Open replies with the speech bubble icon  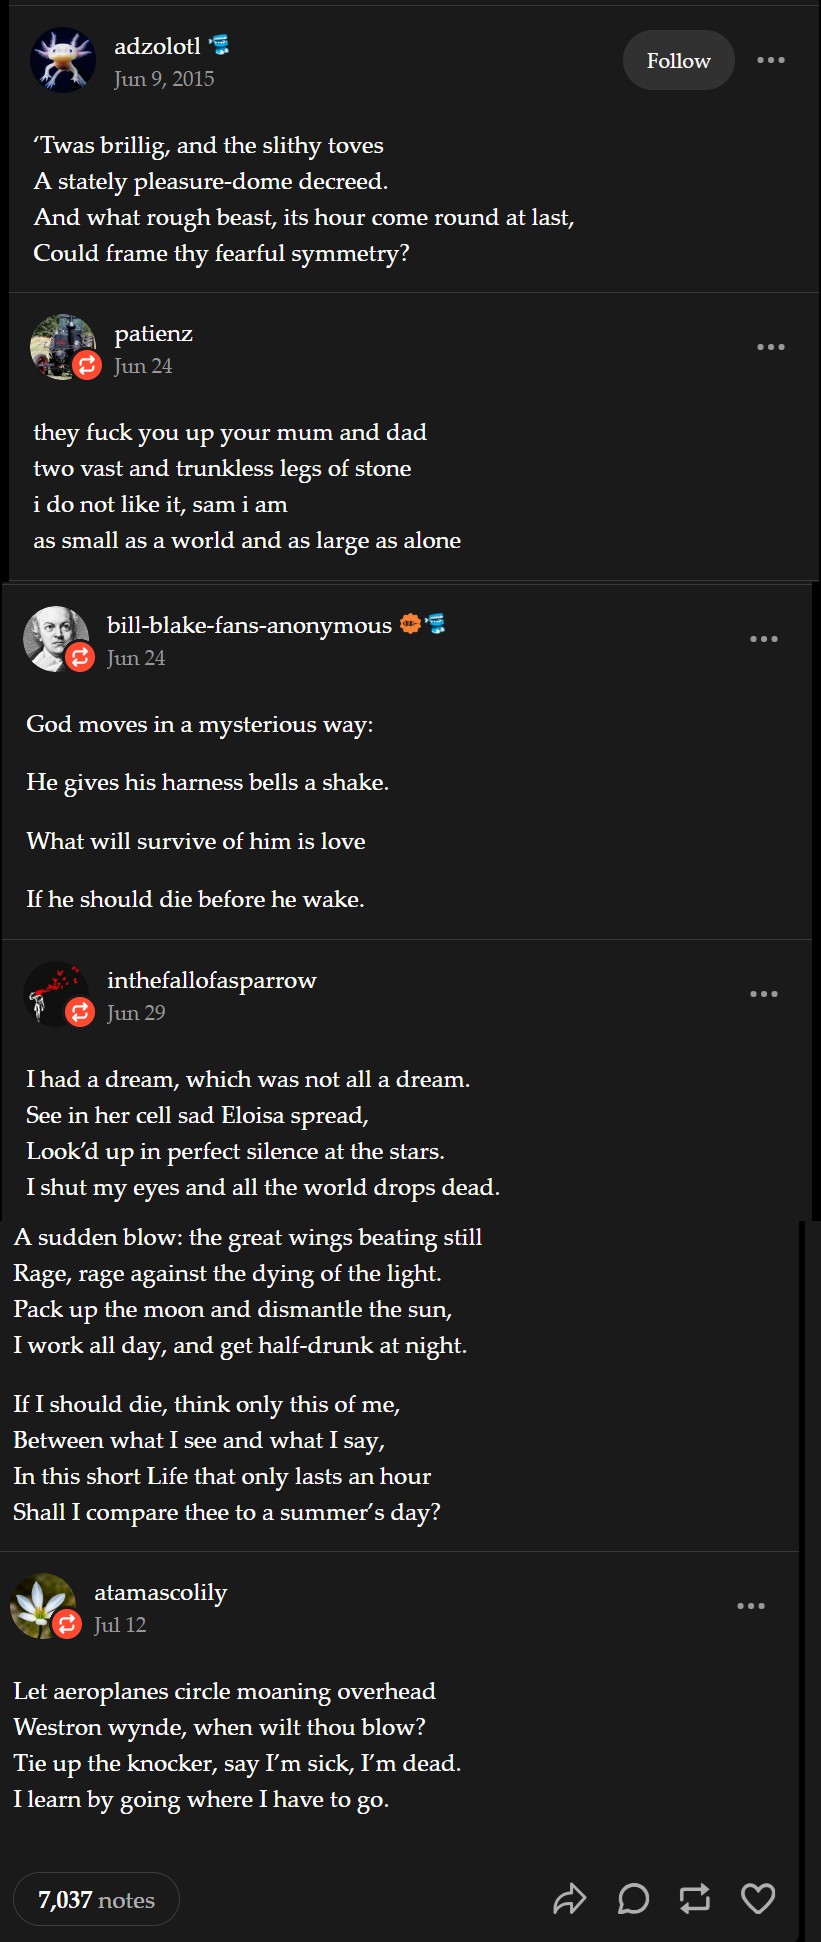[633, 1898]
